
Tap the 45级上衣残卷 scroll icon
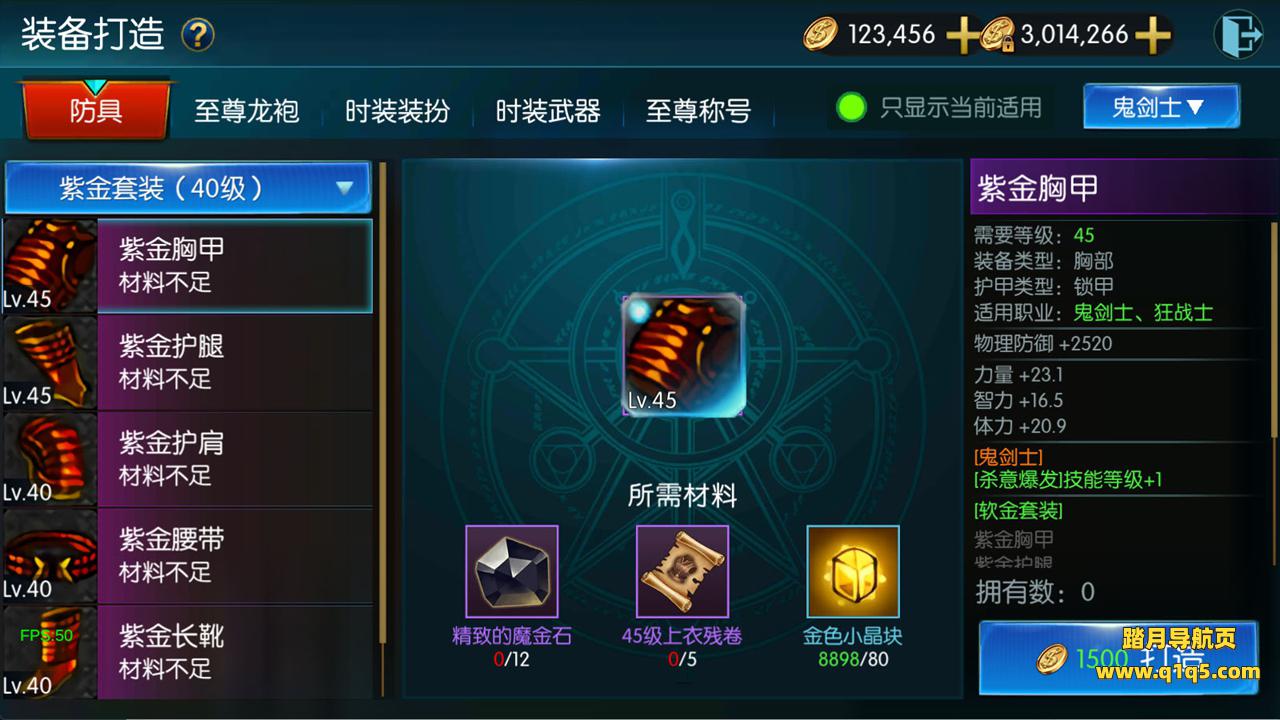click(x=682, y=572)
